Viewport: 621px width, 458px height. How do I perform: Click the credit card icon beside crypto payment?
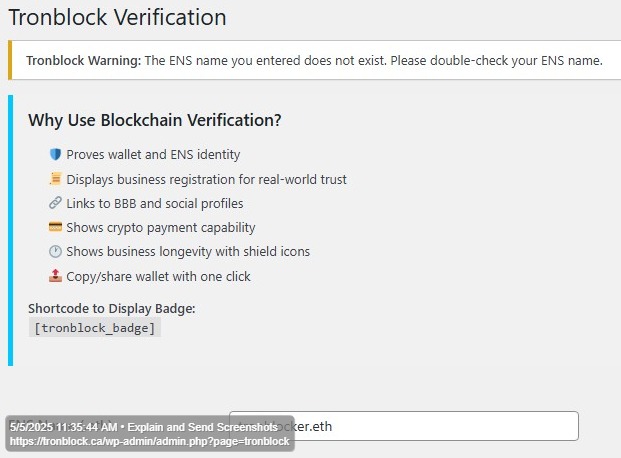56,227
